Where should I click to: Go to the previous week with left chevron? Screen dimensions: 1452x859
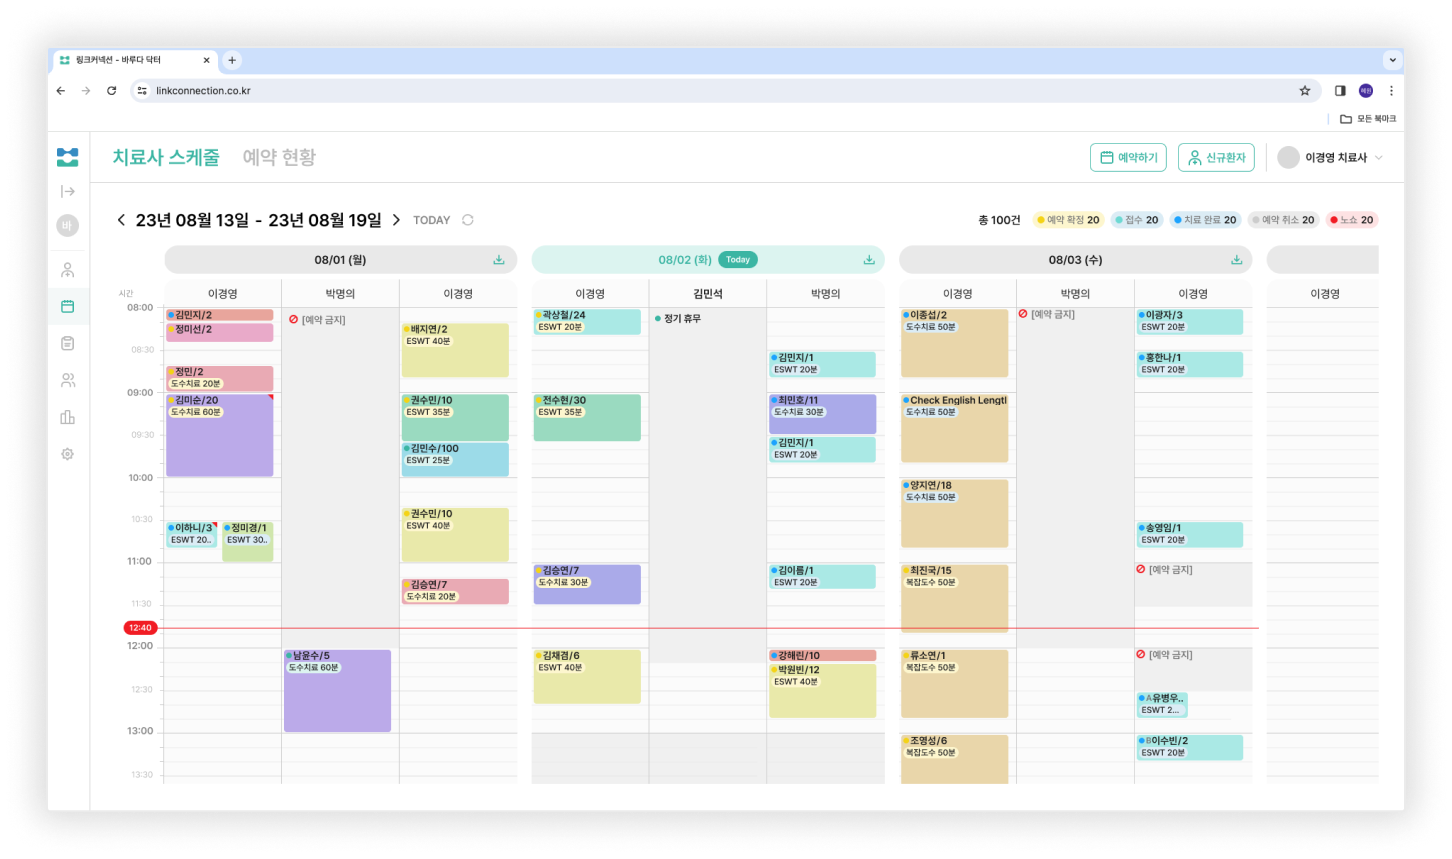click(121, 220)
